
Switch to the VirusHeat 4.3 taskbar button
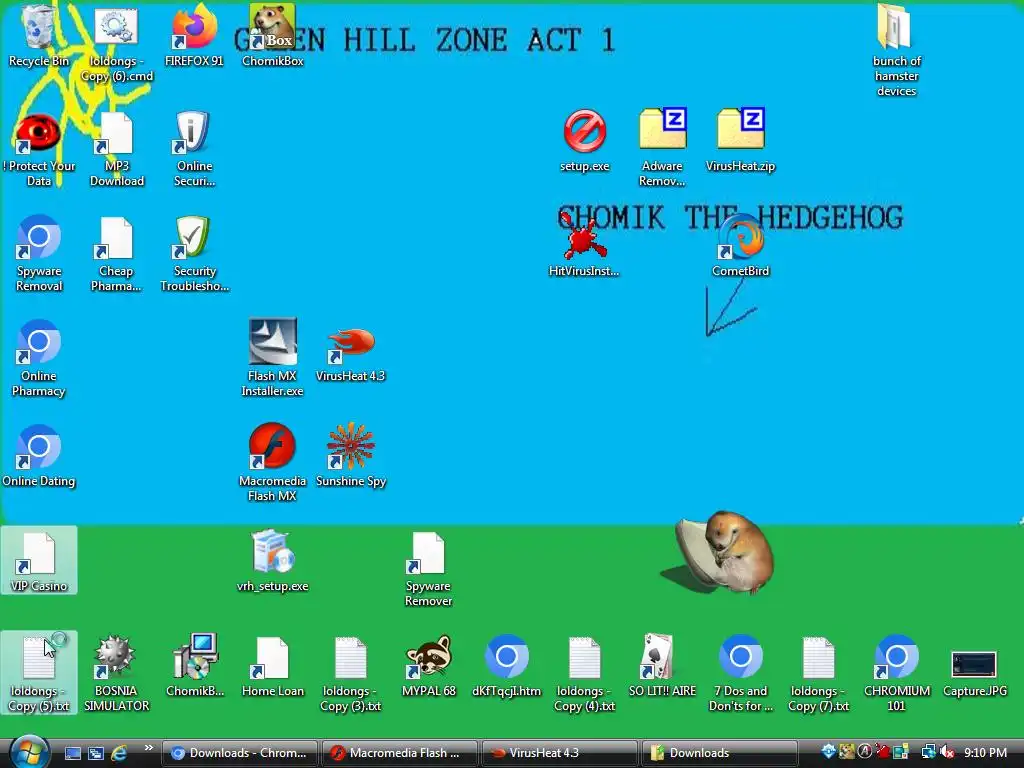point(559,753)
